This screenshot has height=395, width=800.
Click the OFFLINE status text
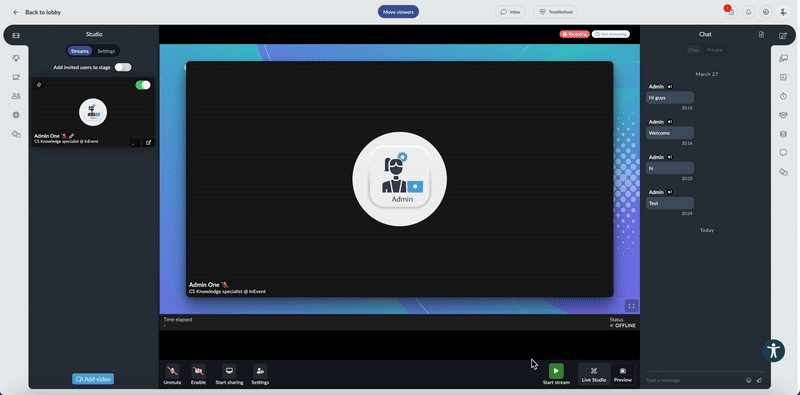pyautogui.click(x=625, y=326)
